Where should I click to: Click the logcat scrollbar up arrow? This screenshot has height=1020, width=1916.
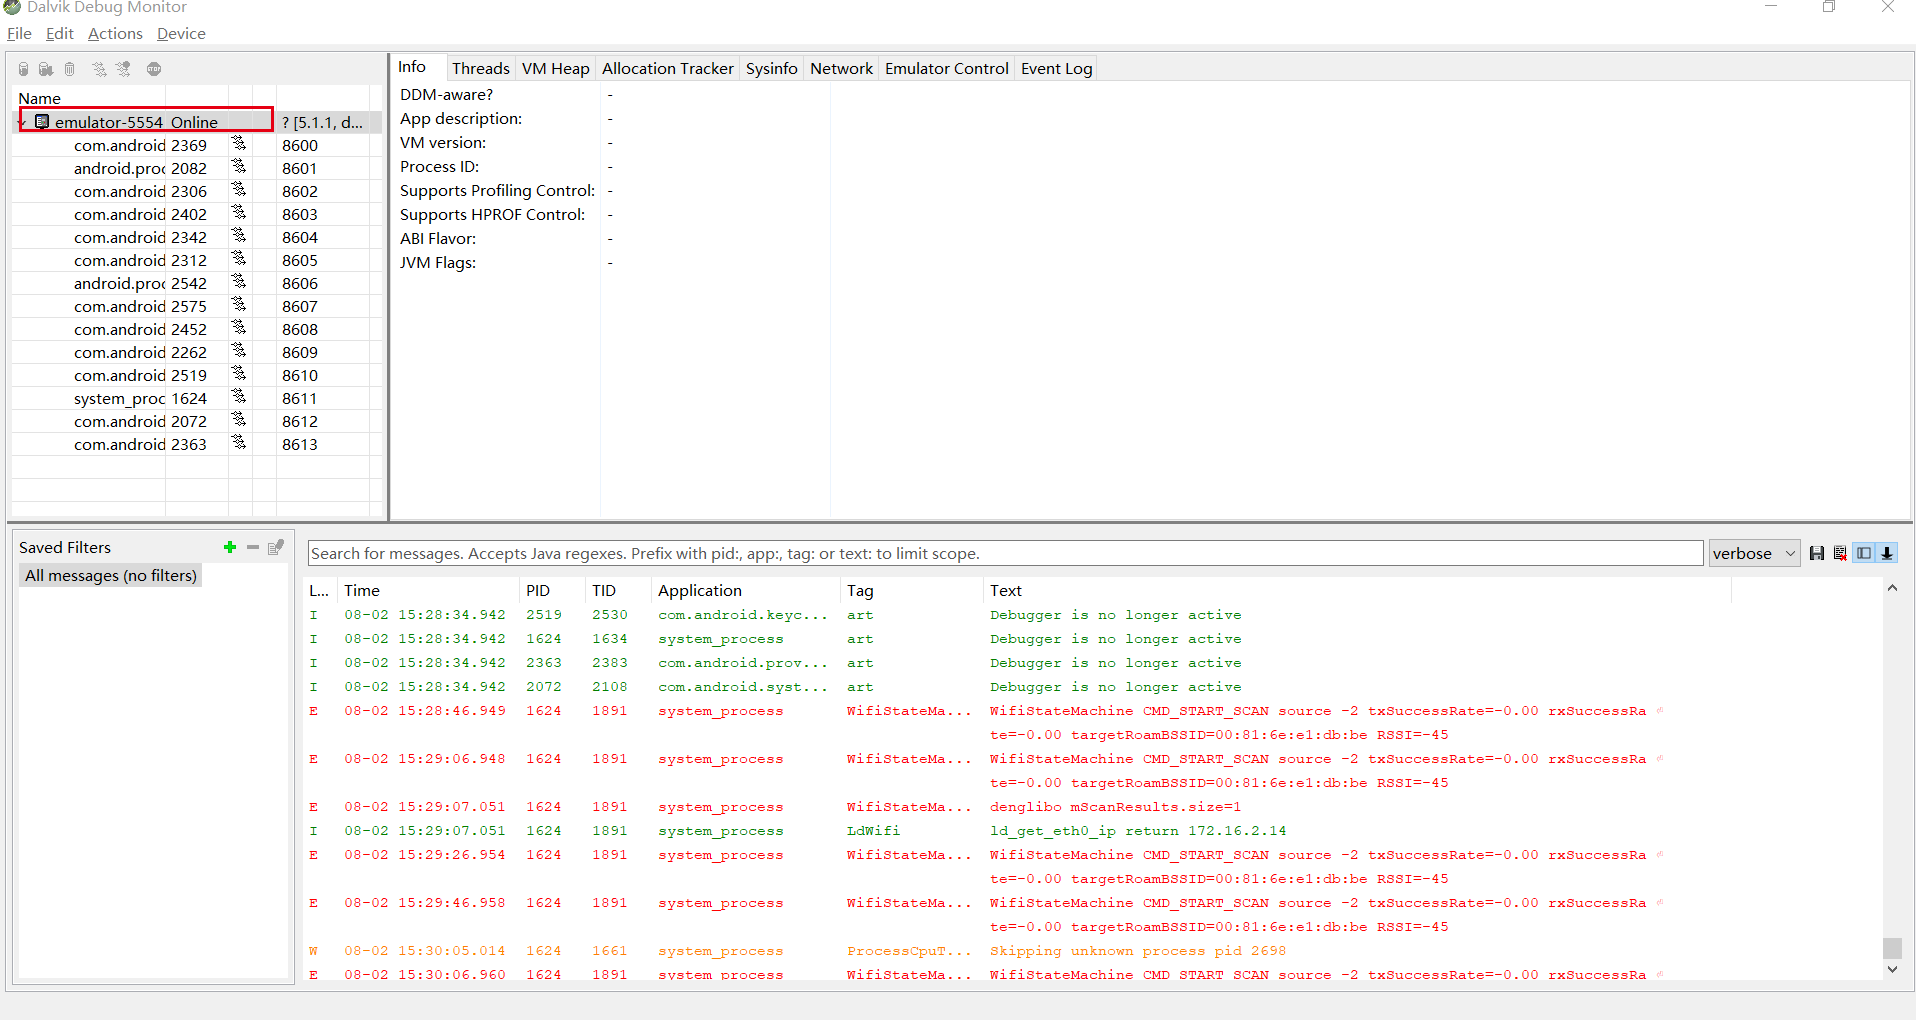1892,588
